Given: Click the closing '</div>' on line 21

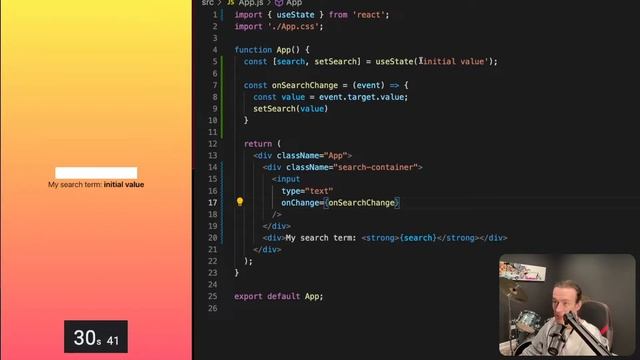Looking at the screenshot, I should pyautogui.click(x=267, y=250).
